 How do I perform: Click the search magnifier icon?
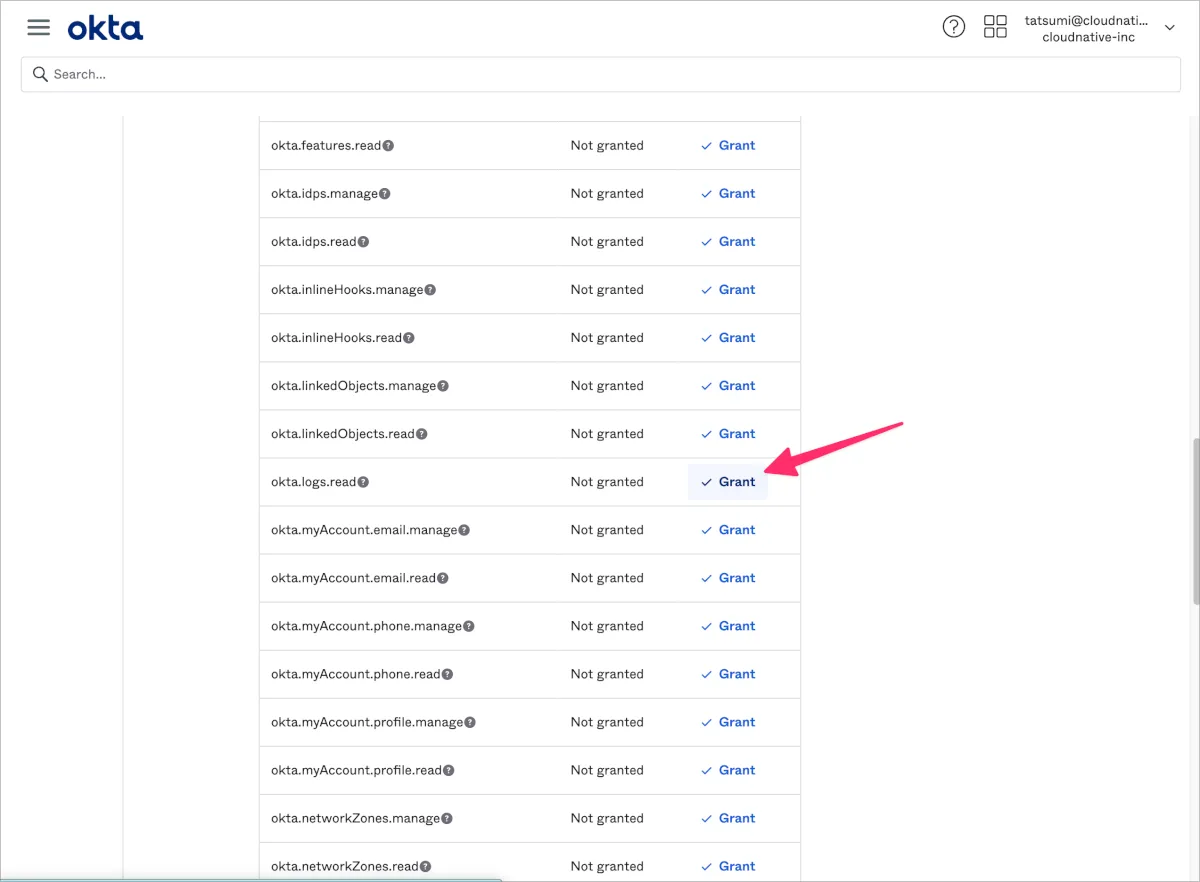tap(40, 74)
